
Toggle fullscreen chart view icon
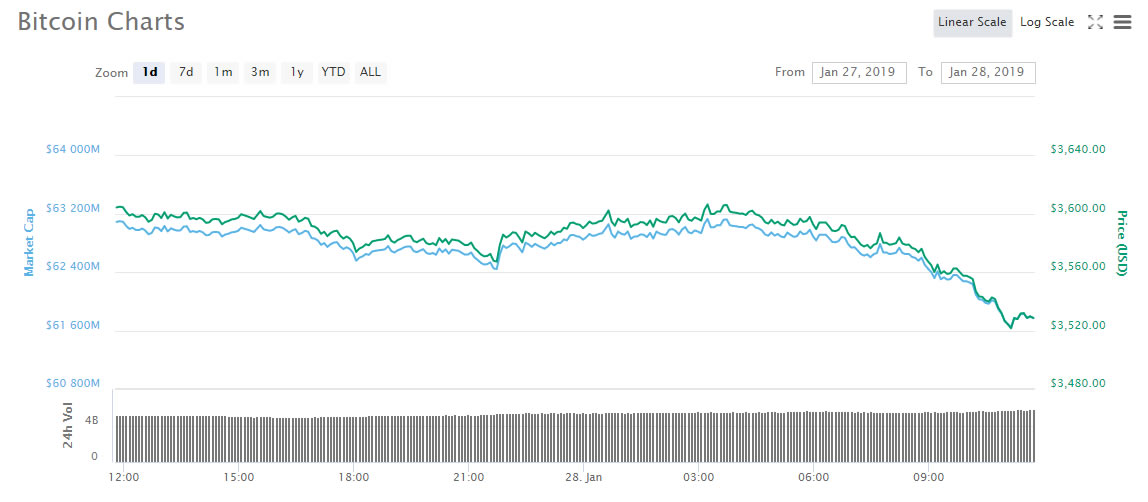(x=1095, y=22)
